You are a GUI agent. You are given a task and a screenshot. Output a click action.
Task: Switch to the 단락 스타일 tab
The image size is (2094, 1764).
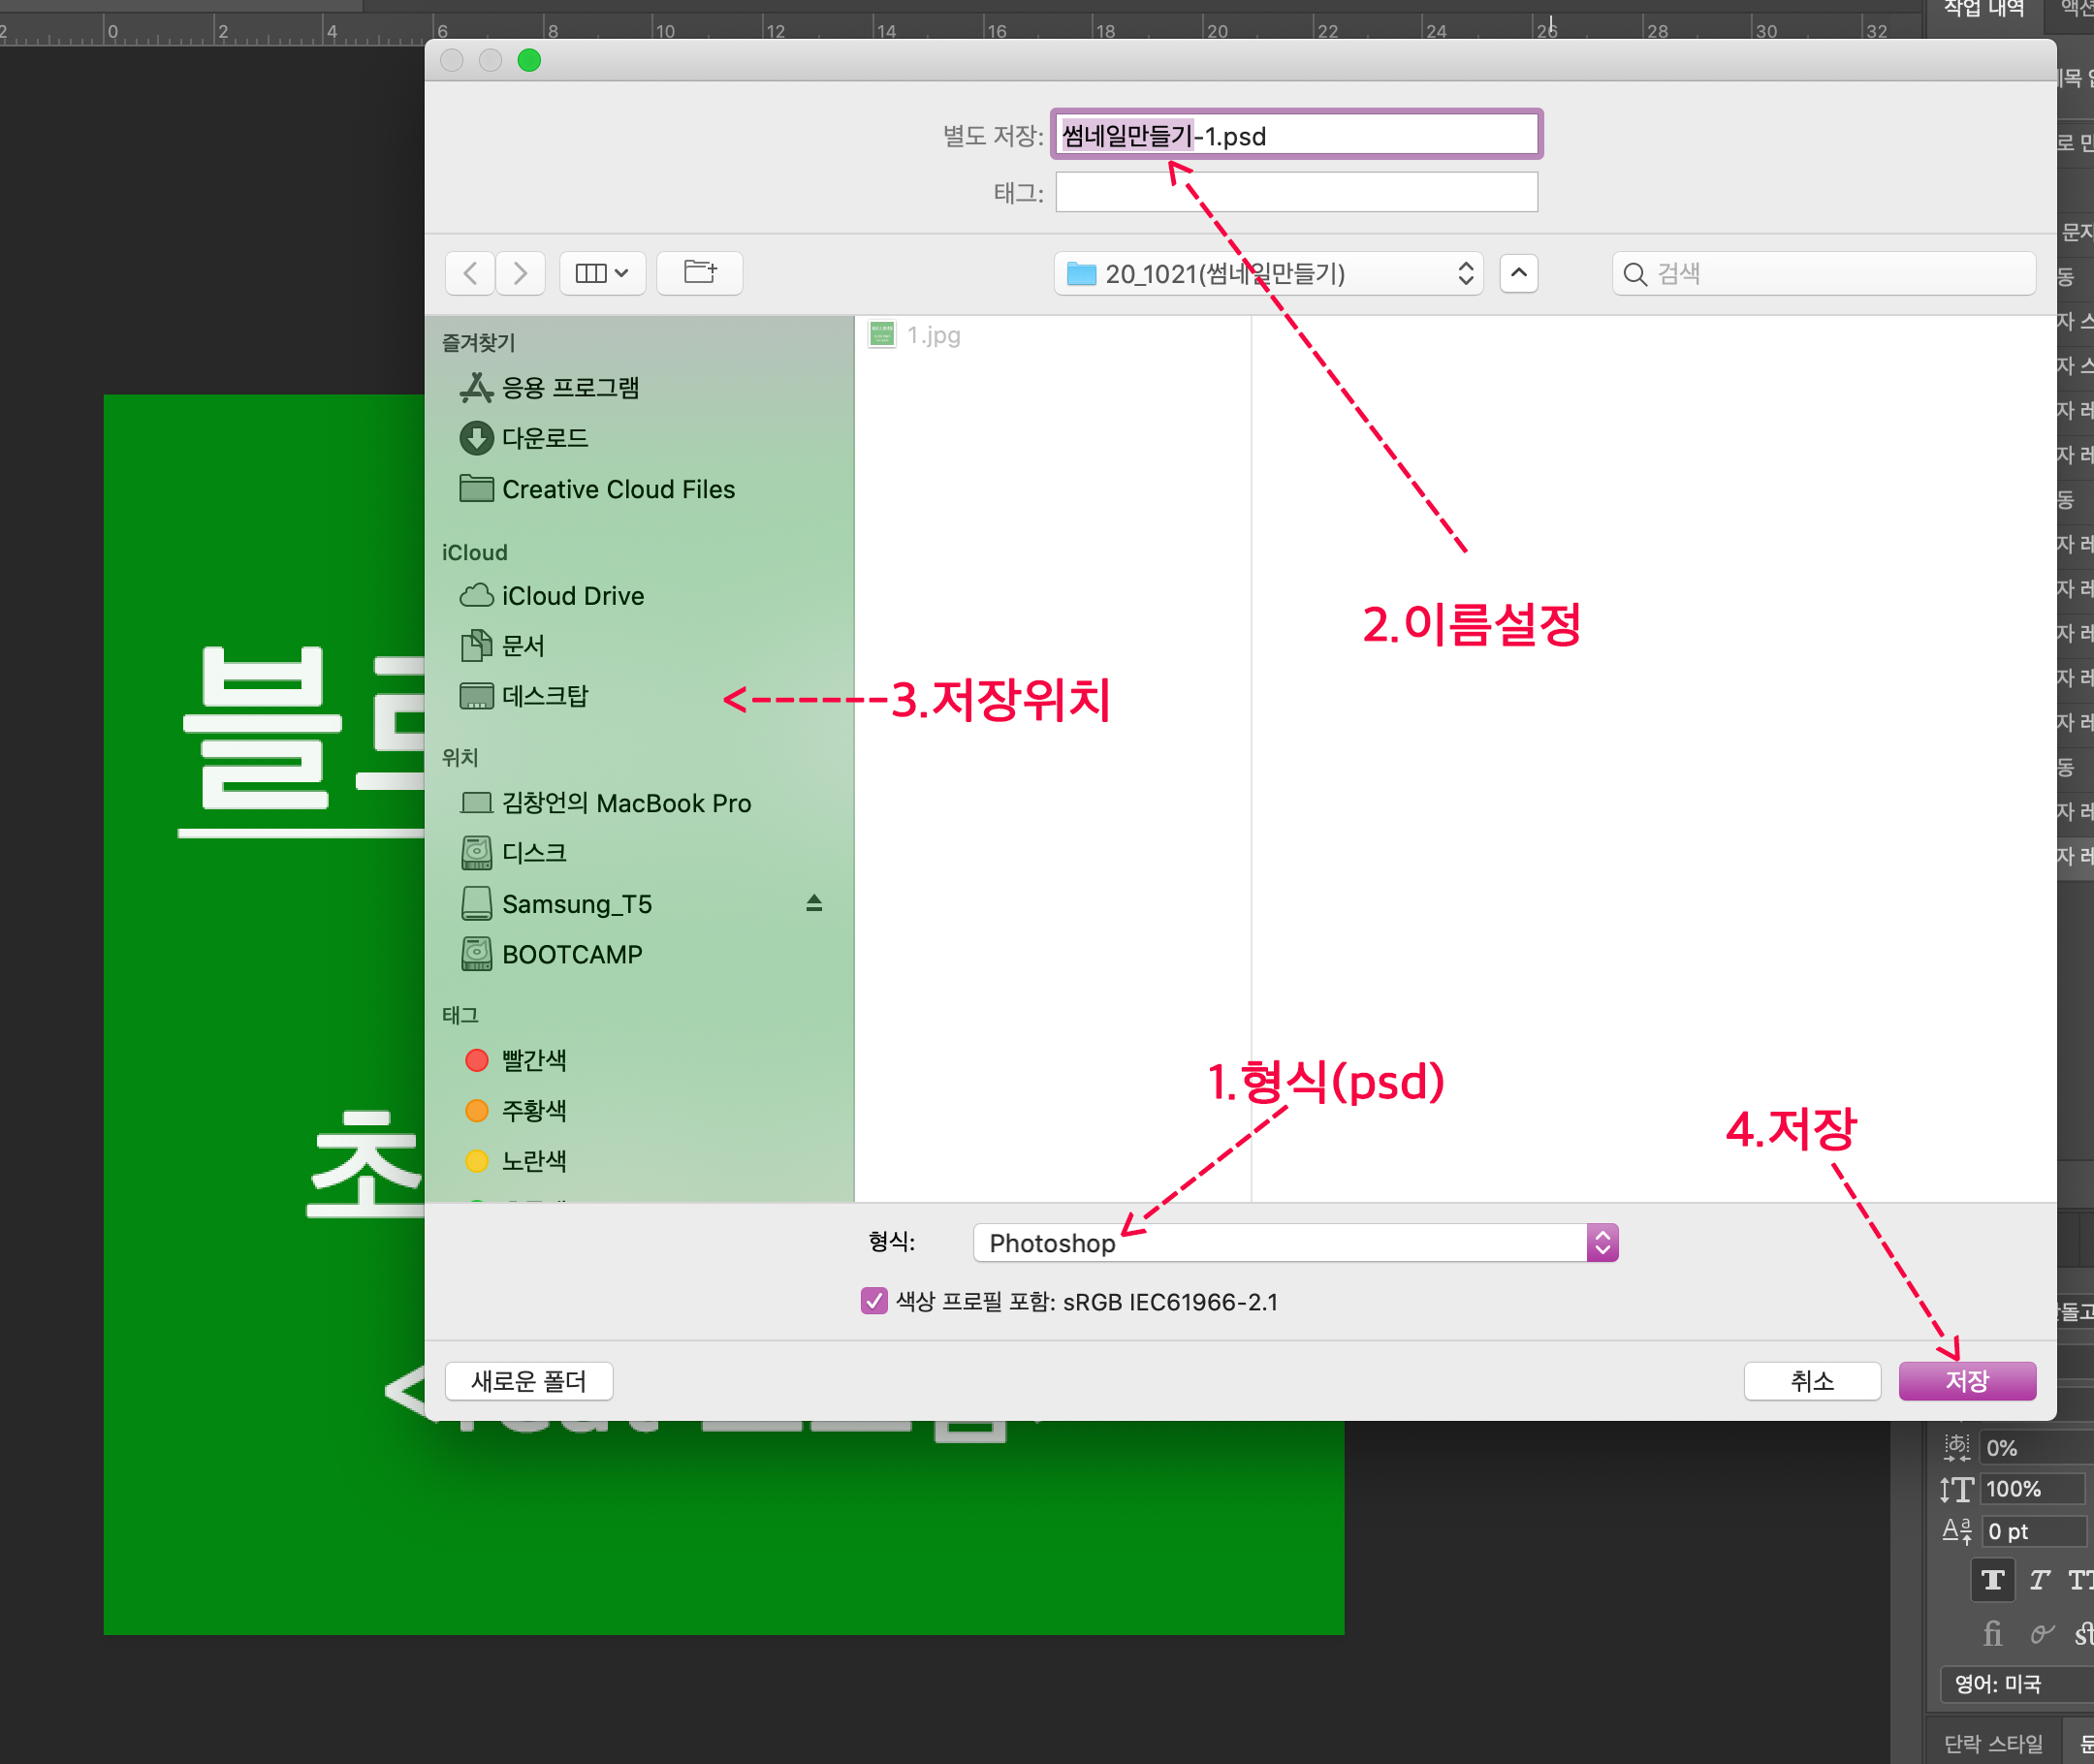pos(1992,1744)
